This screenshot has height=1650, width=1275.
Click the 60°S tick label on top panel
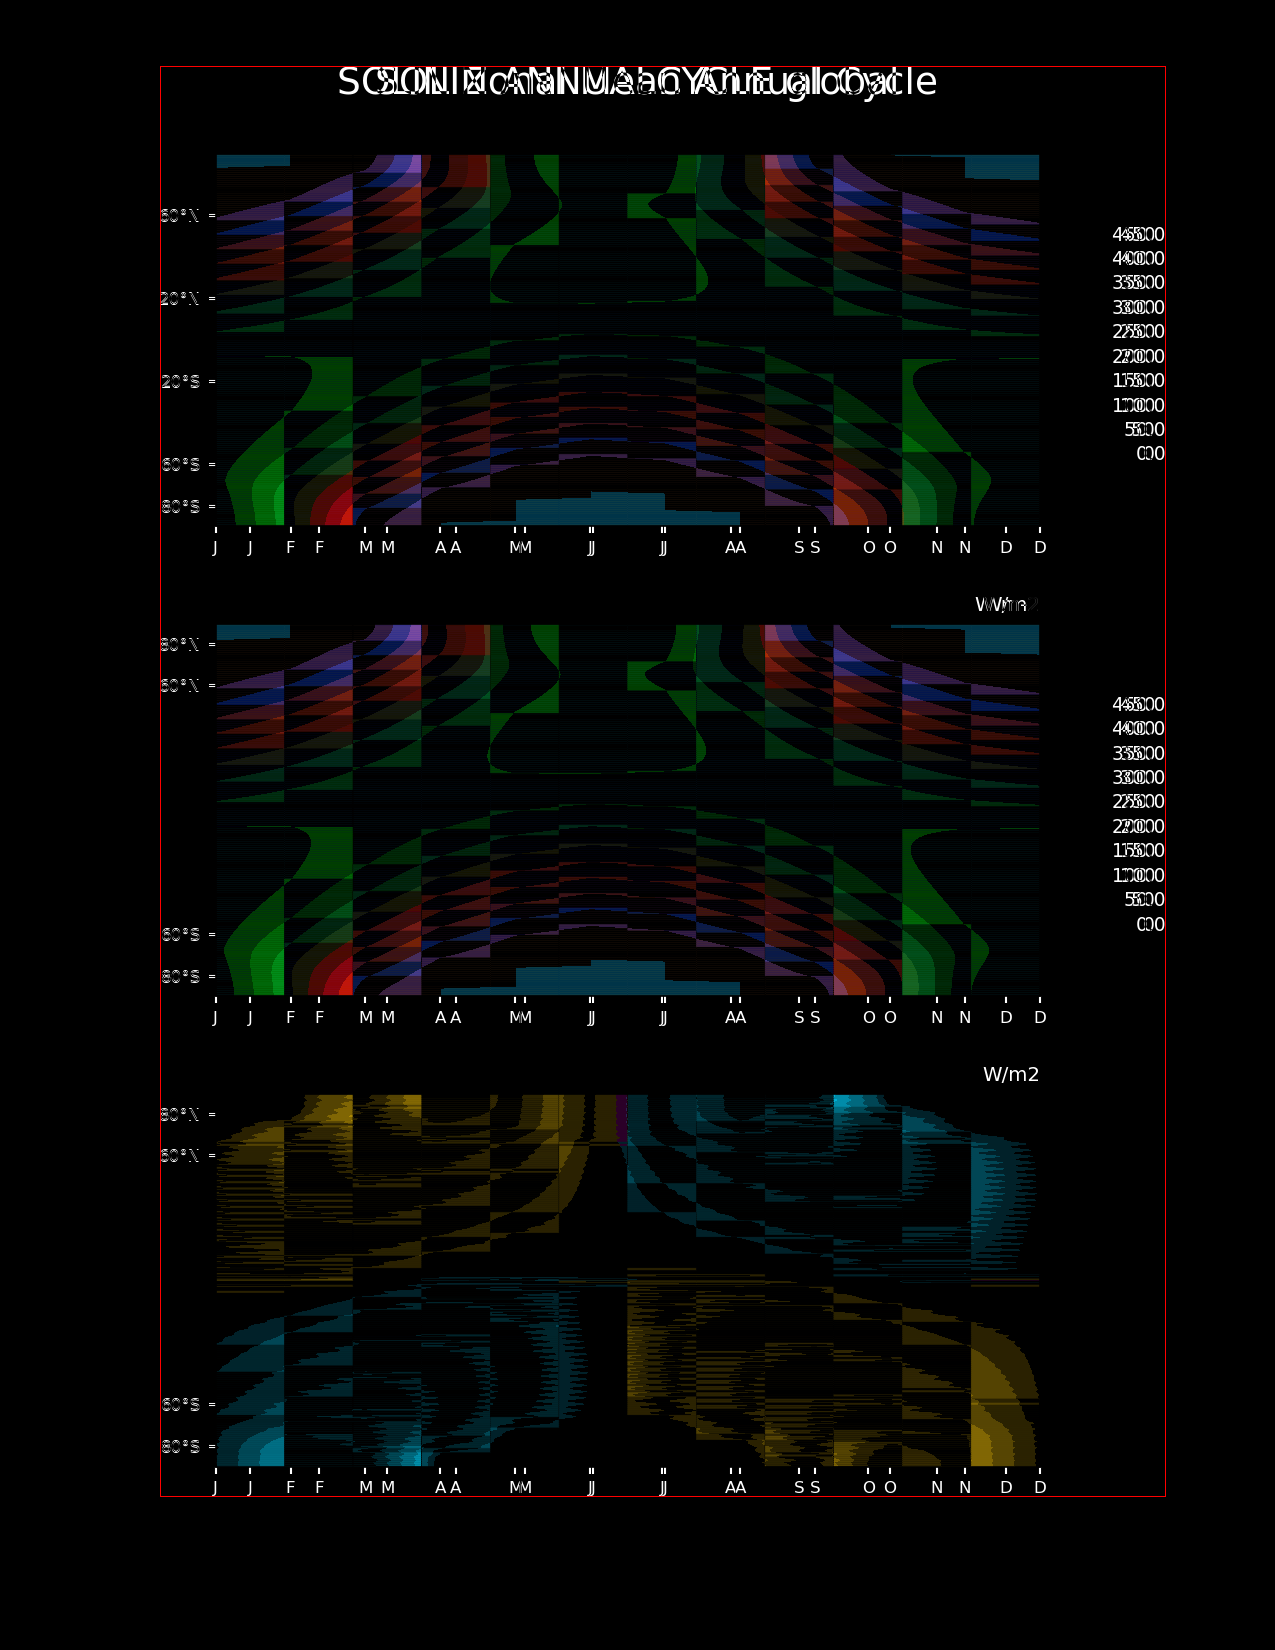click(x=180, y=465)
